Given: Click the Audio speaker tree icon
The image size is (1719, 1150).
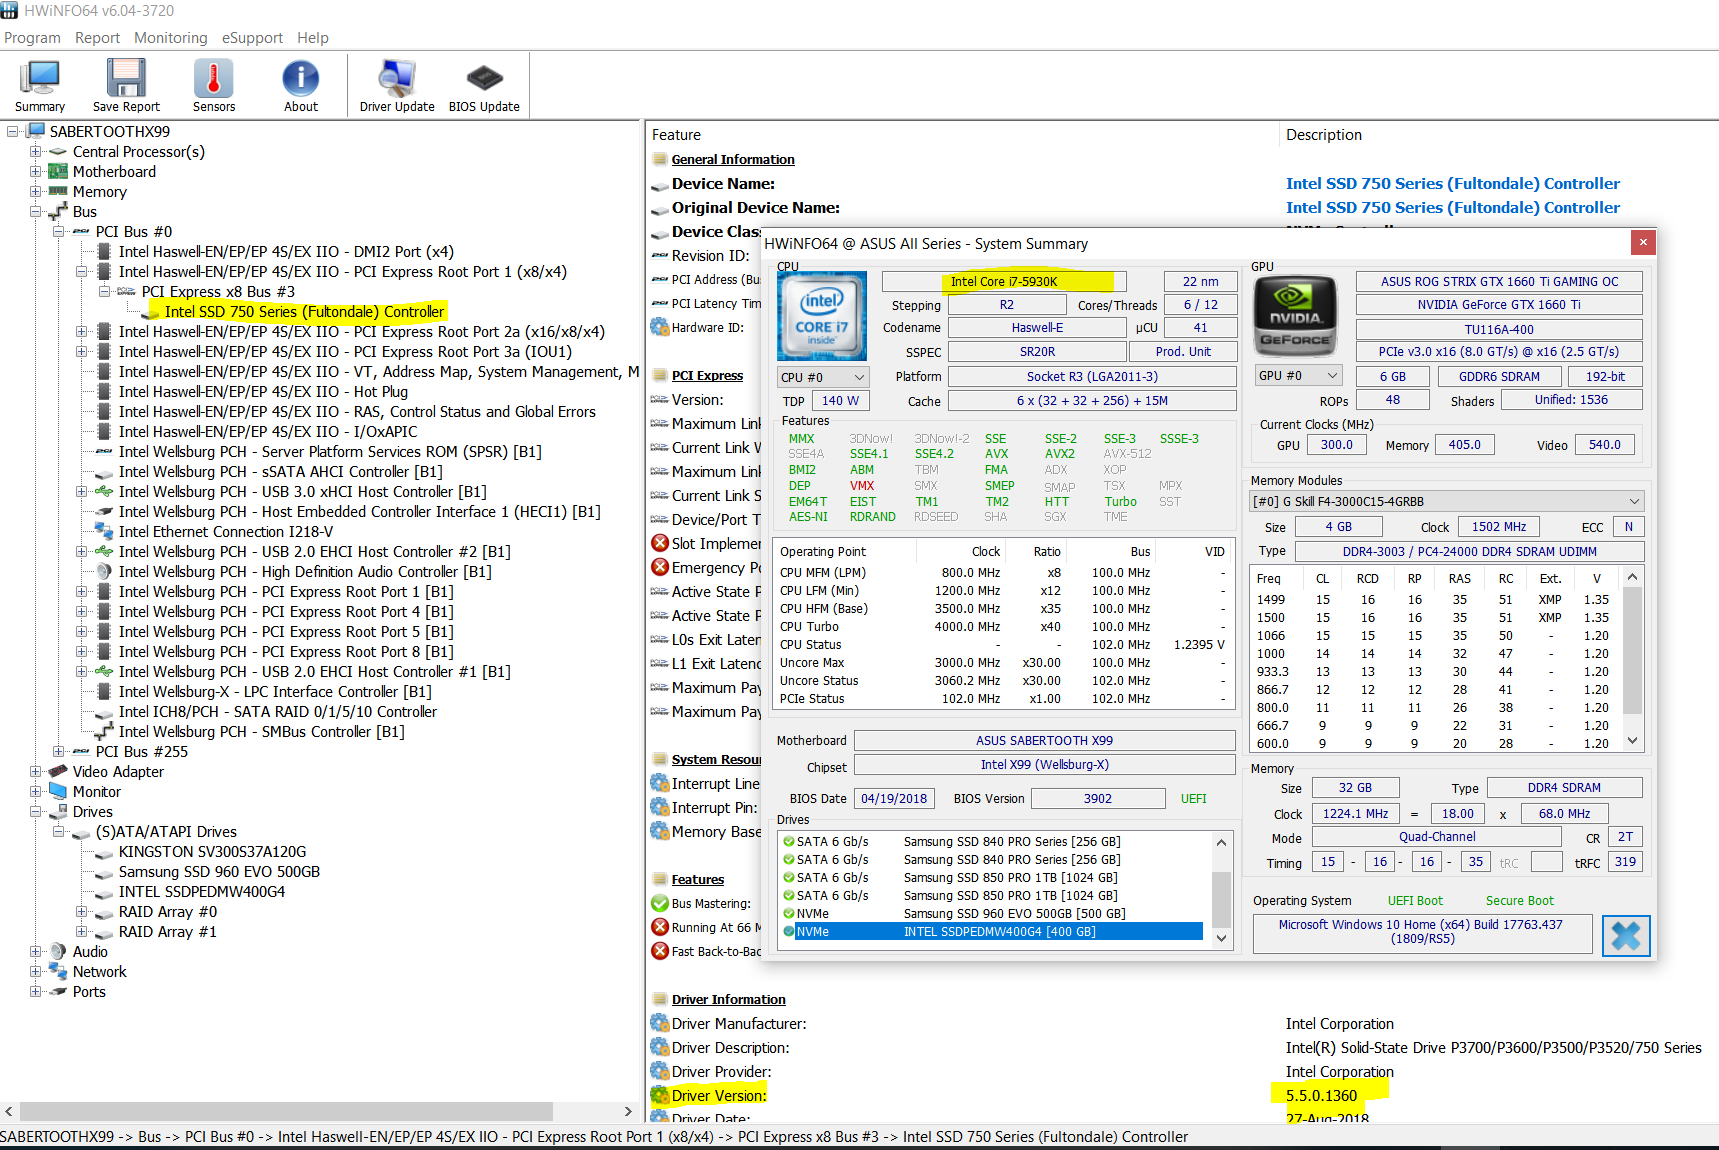Looking at the screenshot, I should [x=58, y=951].
